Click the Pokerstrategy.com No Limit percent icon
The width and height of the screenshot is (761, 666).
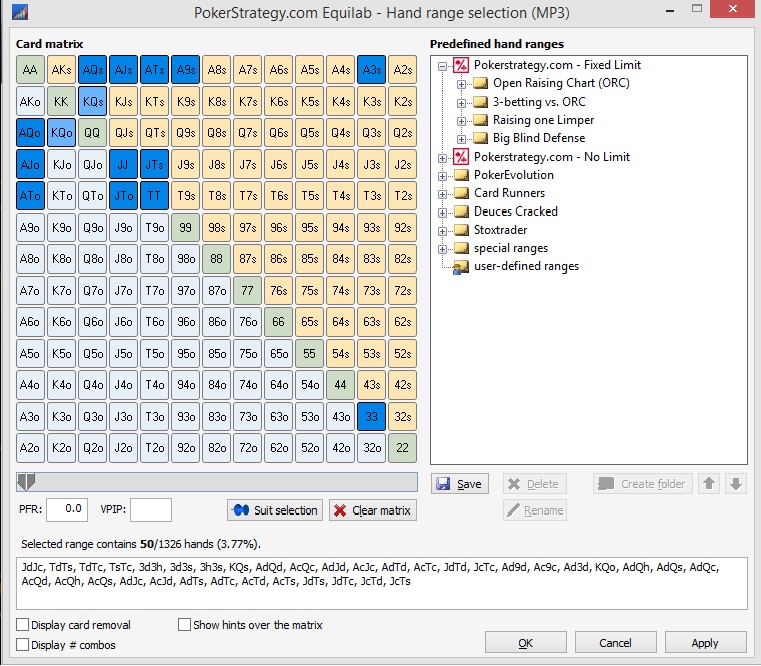pyautogui.click(x=461, y=156)
